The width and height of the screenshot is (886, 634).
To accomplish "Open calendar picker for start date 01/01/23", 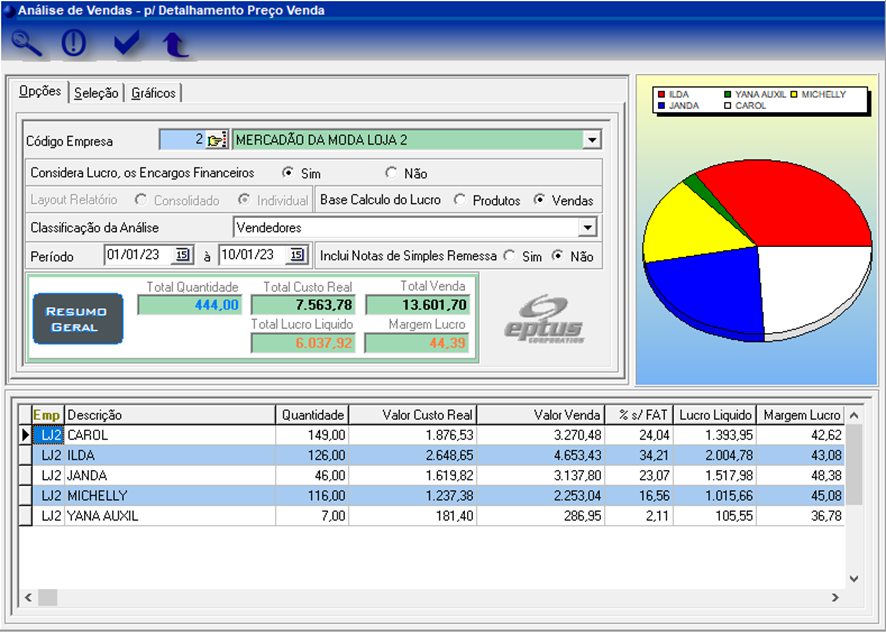I will (183, 255).
